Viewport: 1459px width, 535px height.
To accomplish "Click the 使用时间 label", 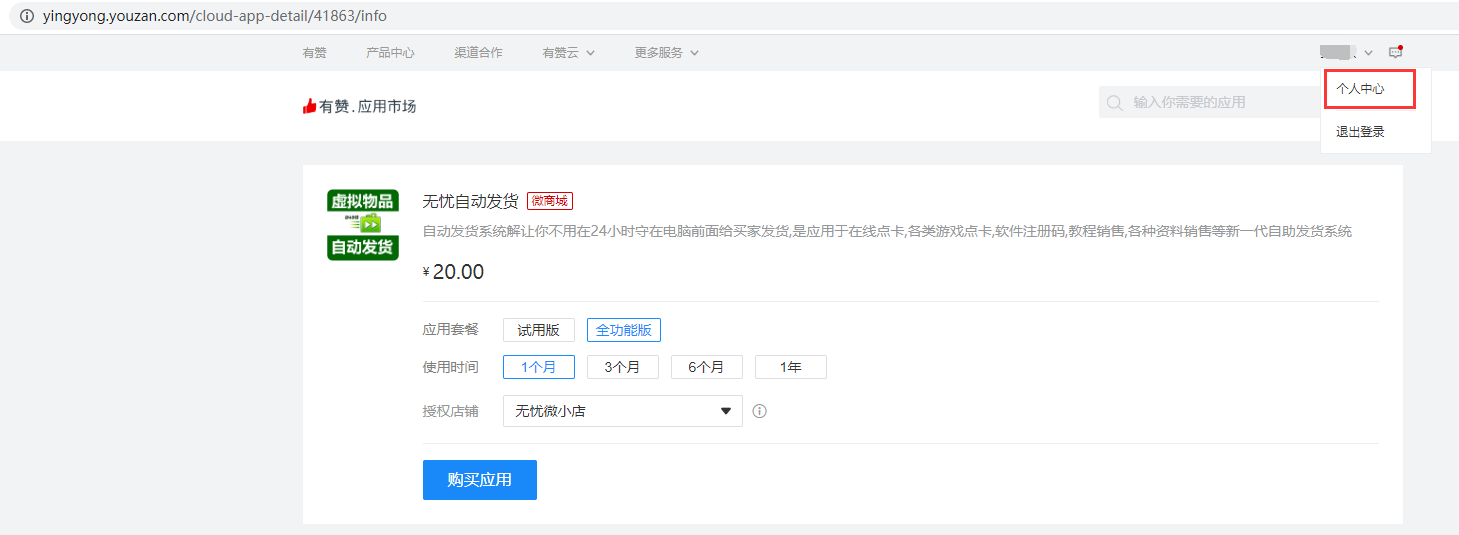I will [451, 367].
